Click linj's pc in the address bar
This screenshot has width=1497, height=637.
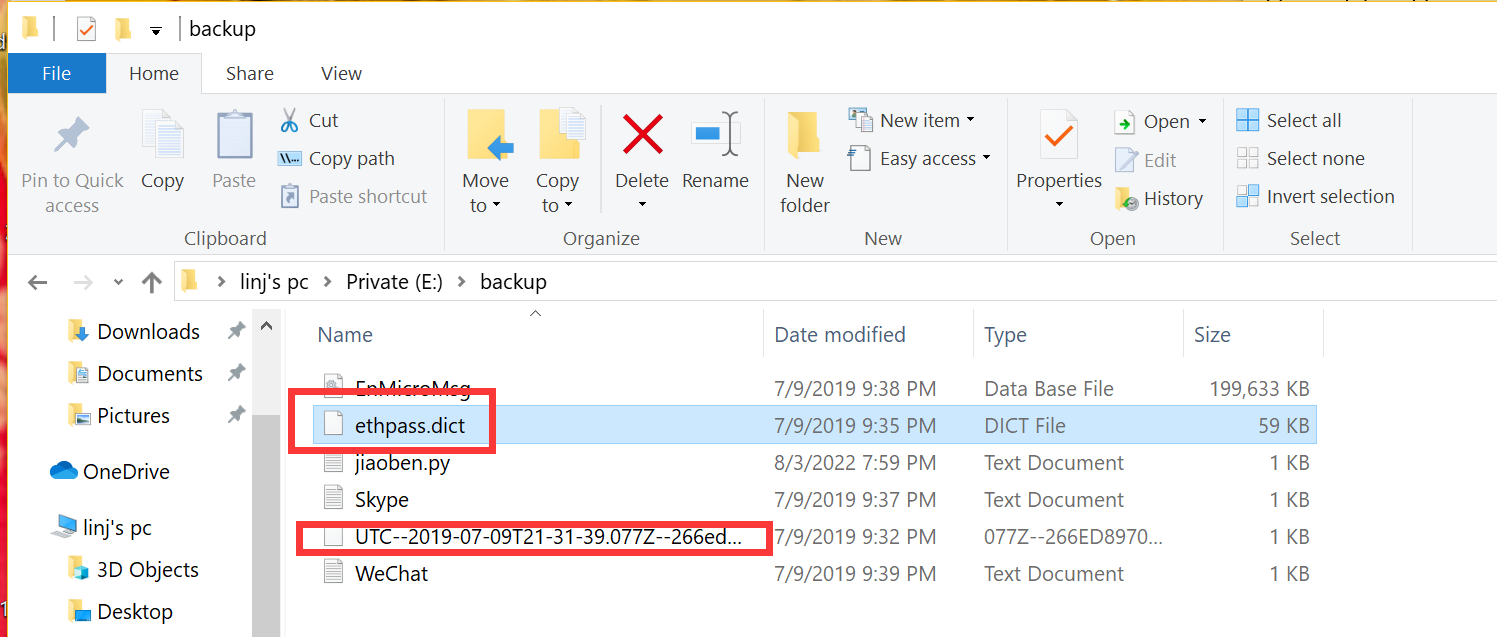[274, 282]
